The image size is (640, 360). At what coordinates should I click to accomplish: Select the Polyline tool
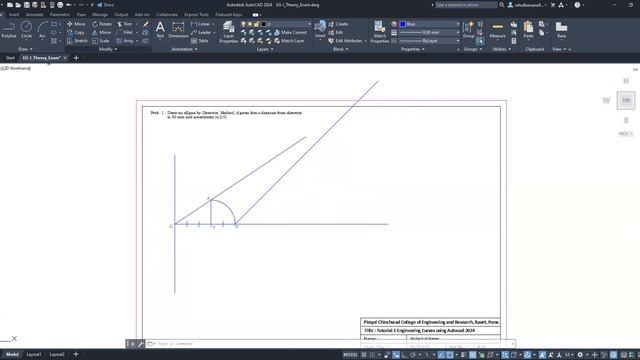tap(9, 30)
